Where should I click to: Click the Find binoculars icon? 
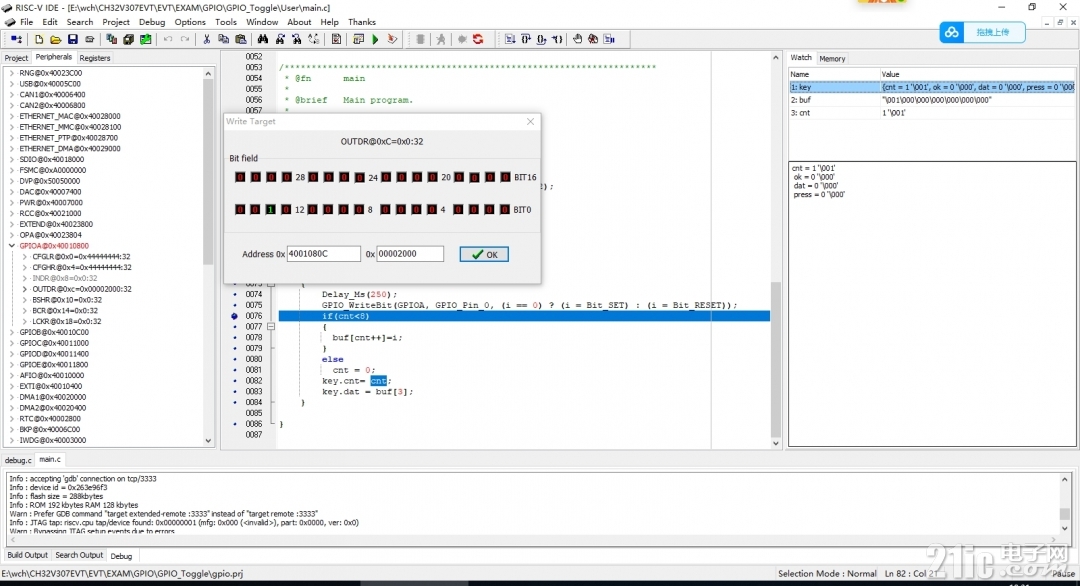262,39
